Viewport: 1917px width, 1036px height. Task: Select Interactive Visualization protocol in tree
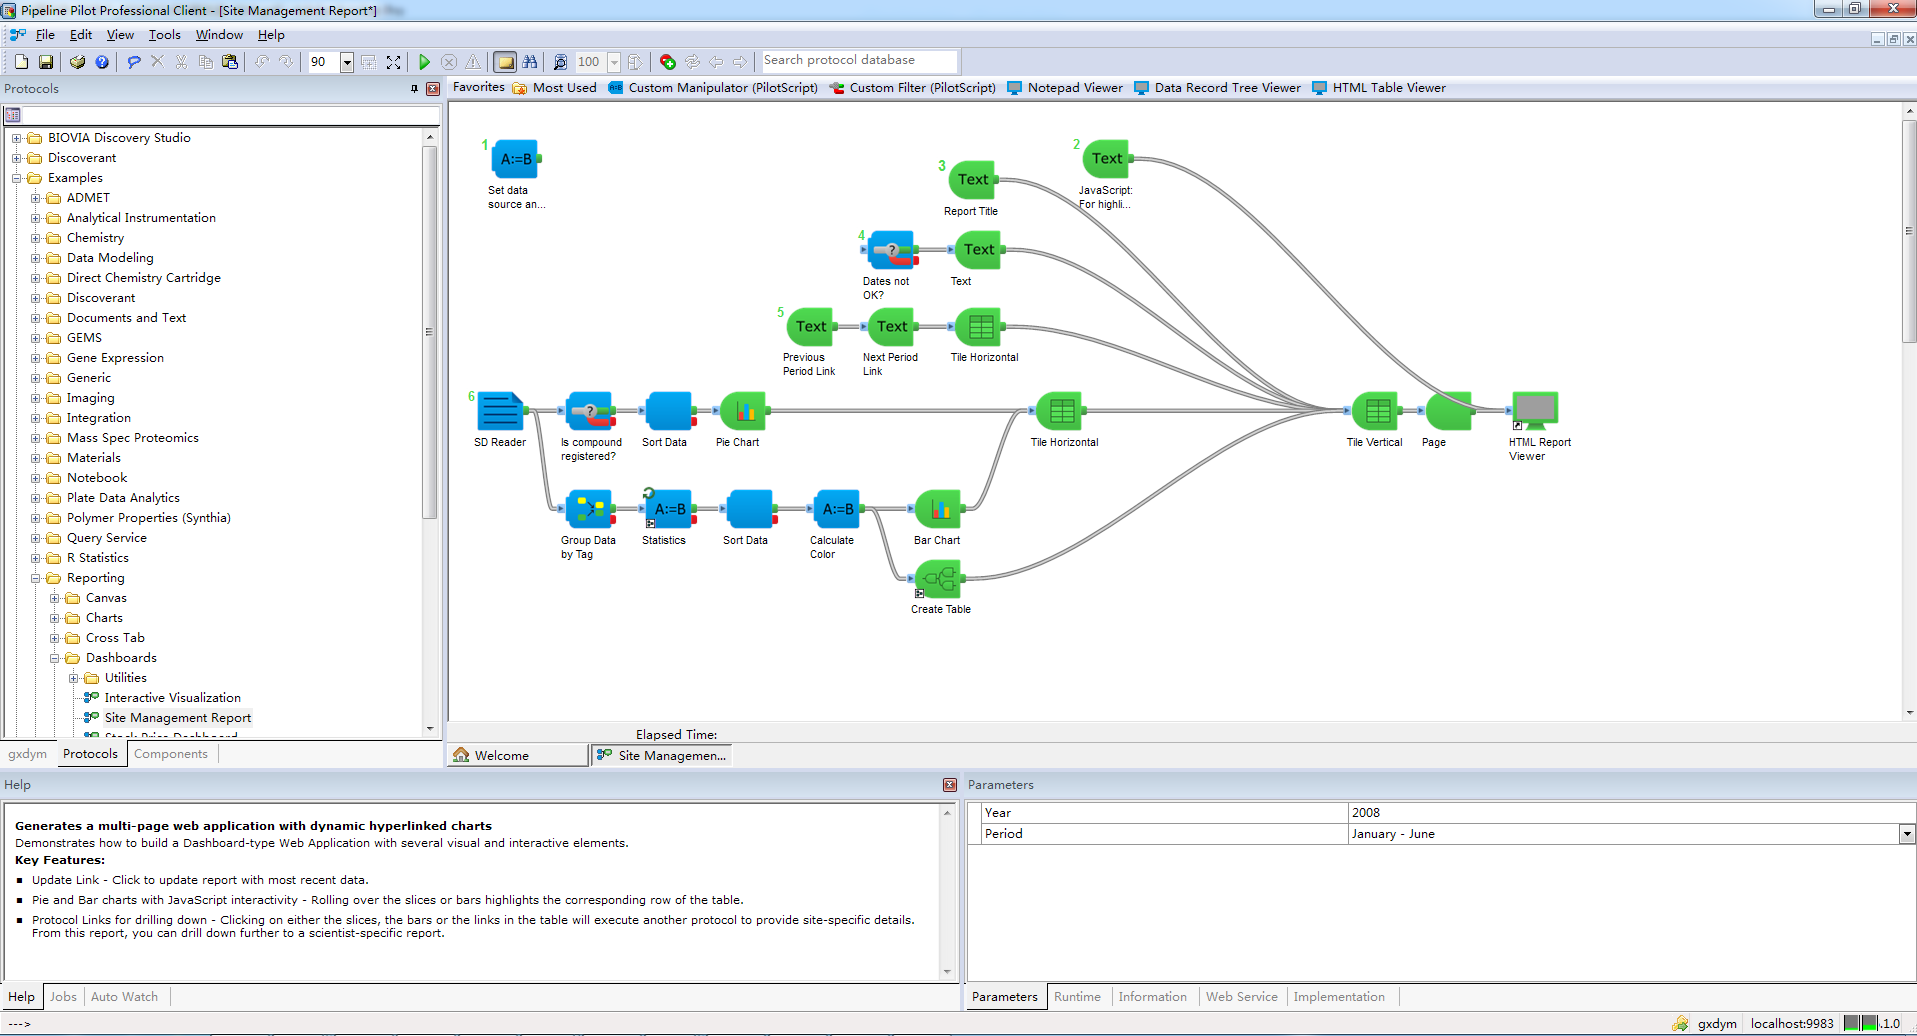click(x=172, y=698)
